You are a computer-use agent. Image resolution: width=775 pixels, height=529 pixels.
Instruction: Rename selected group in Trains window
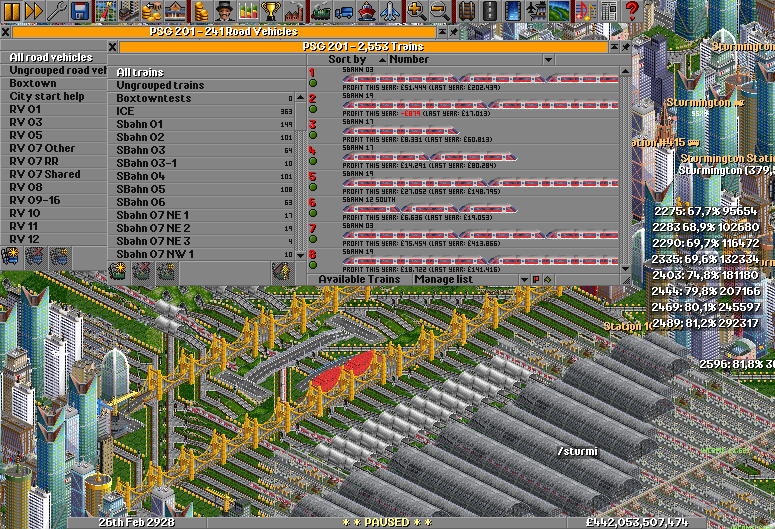point(166,272)
